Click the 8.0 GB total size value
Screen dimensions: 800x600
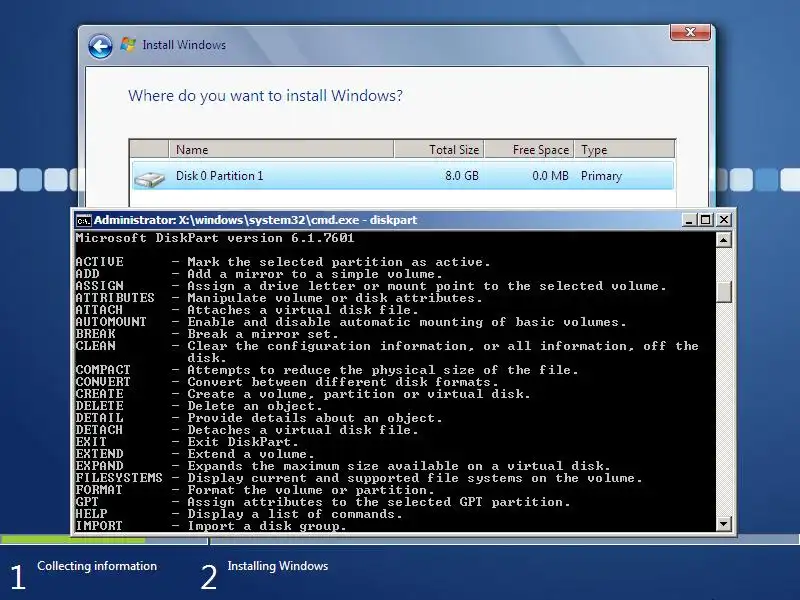(462, 176)
